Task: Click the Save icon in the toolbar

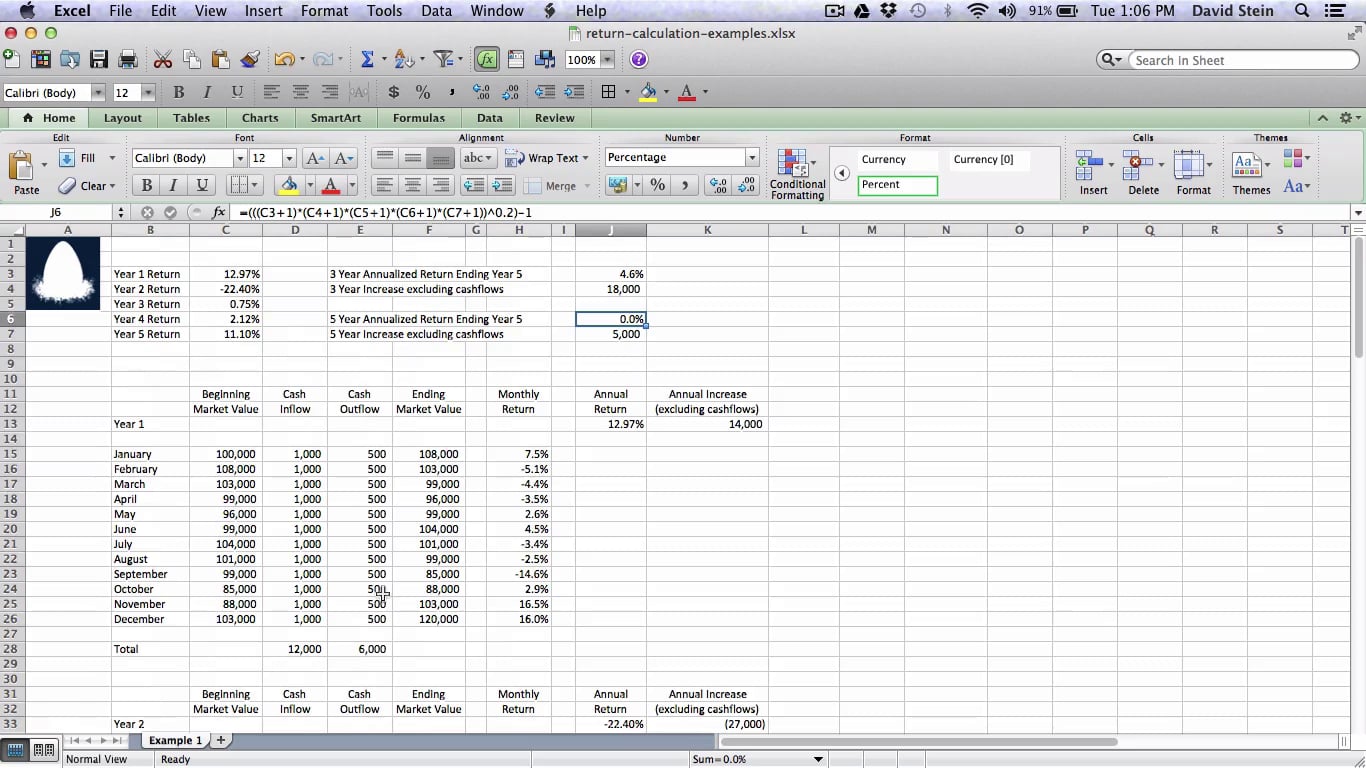Action: tap(98, 60)
